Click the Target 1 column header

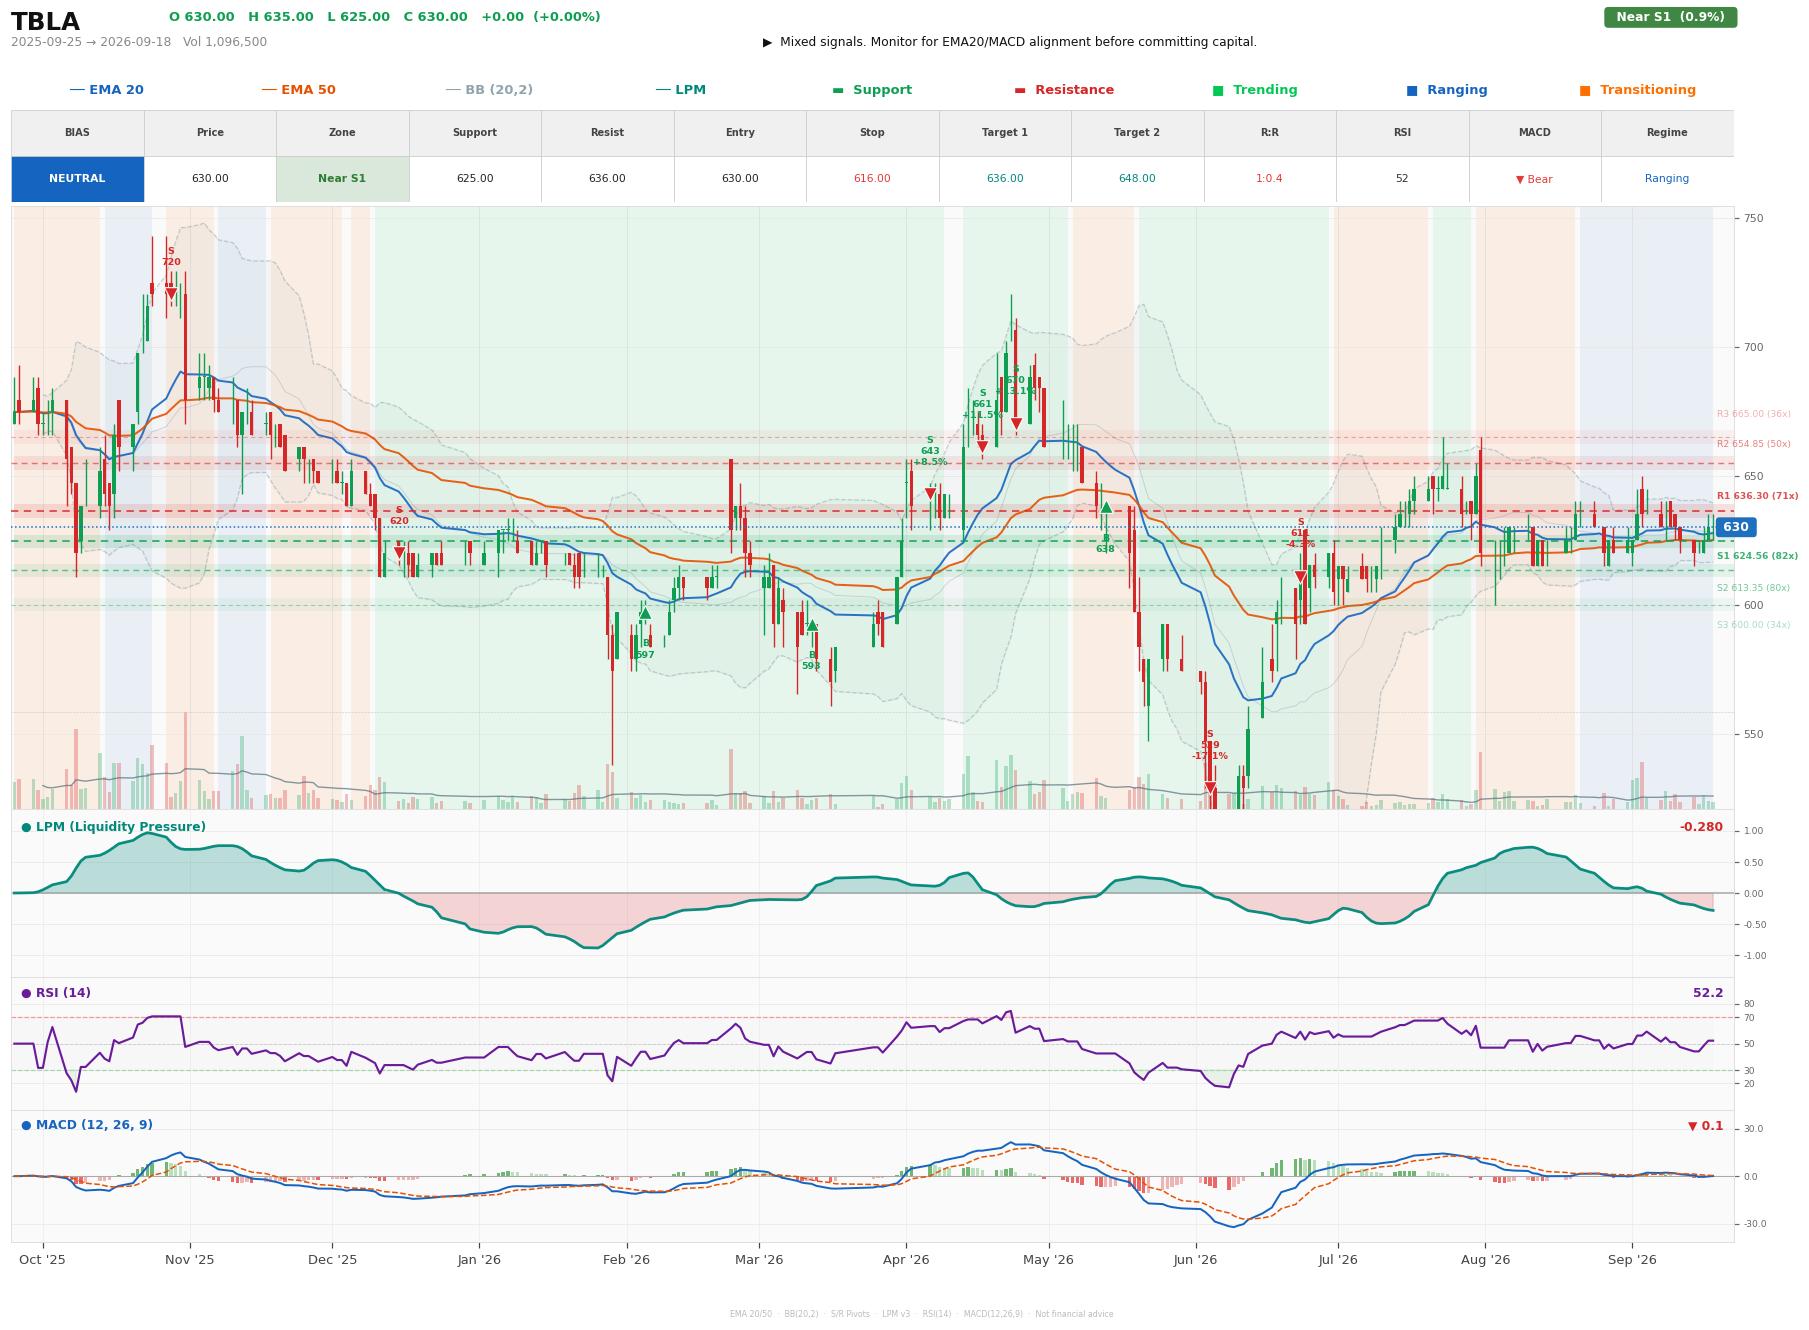click(1004, 133)
